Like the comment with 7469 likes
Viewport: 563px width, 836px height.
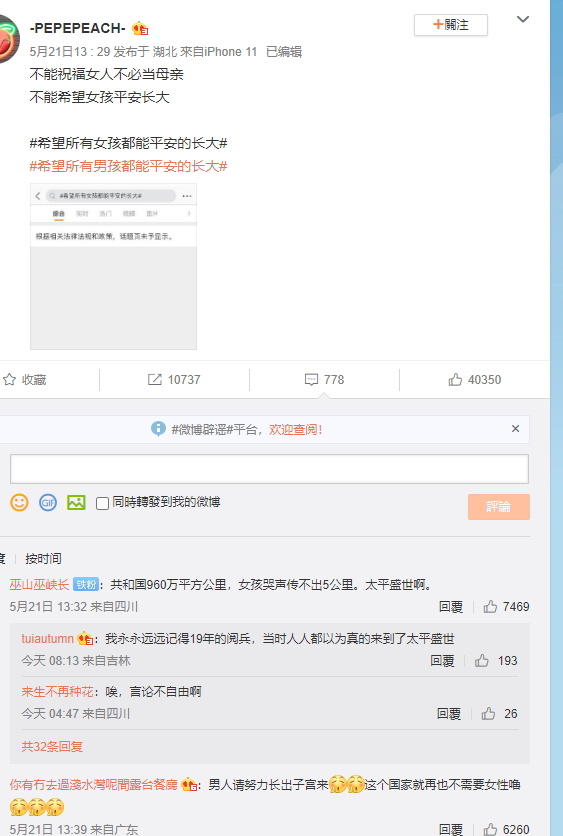click(x=506, y=607)
